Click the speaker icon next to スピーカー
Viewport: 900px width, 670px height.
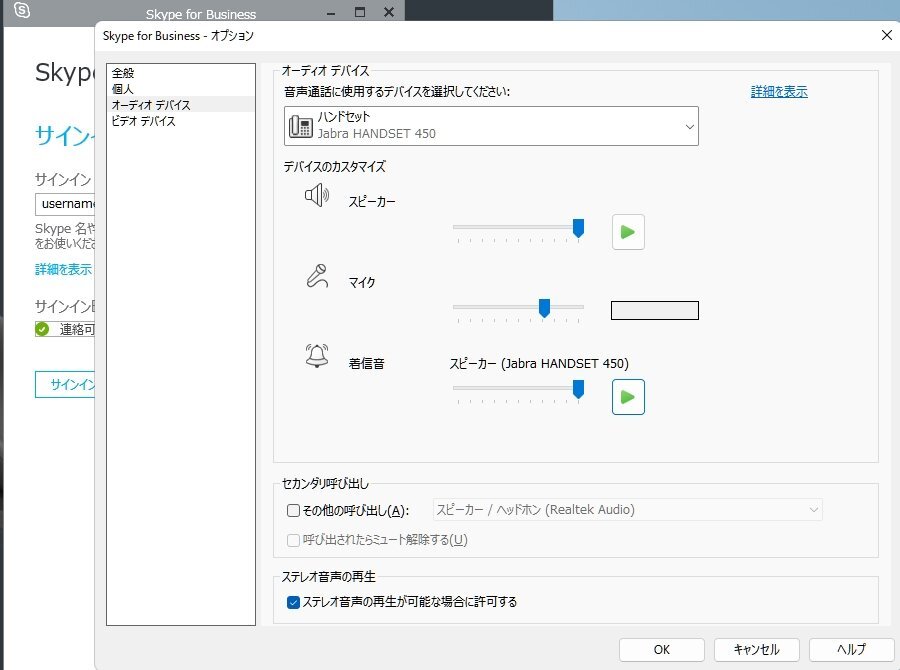(x=316, y=196)
